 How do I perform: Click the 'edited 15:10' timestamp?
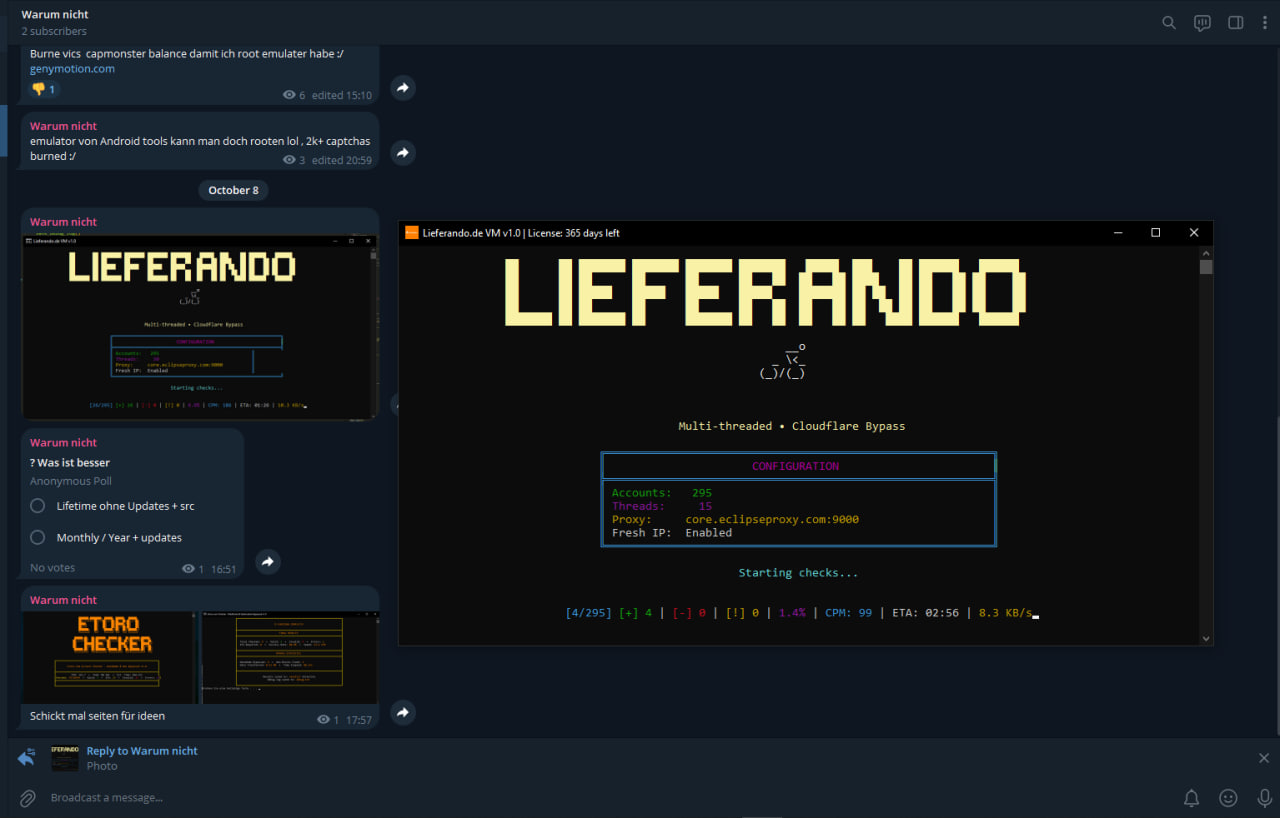click(x=341, y=95)
